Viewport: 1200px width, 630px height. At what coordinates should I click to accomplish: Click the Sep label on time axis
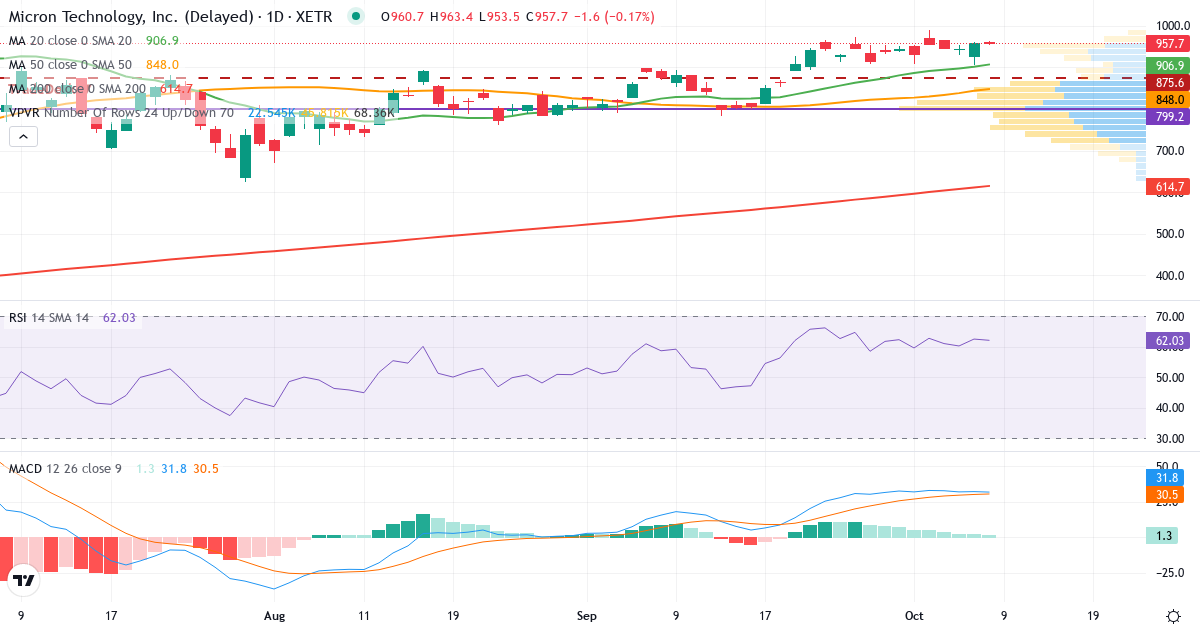click(x=587, y=616)
